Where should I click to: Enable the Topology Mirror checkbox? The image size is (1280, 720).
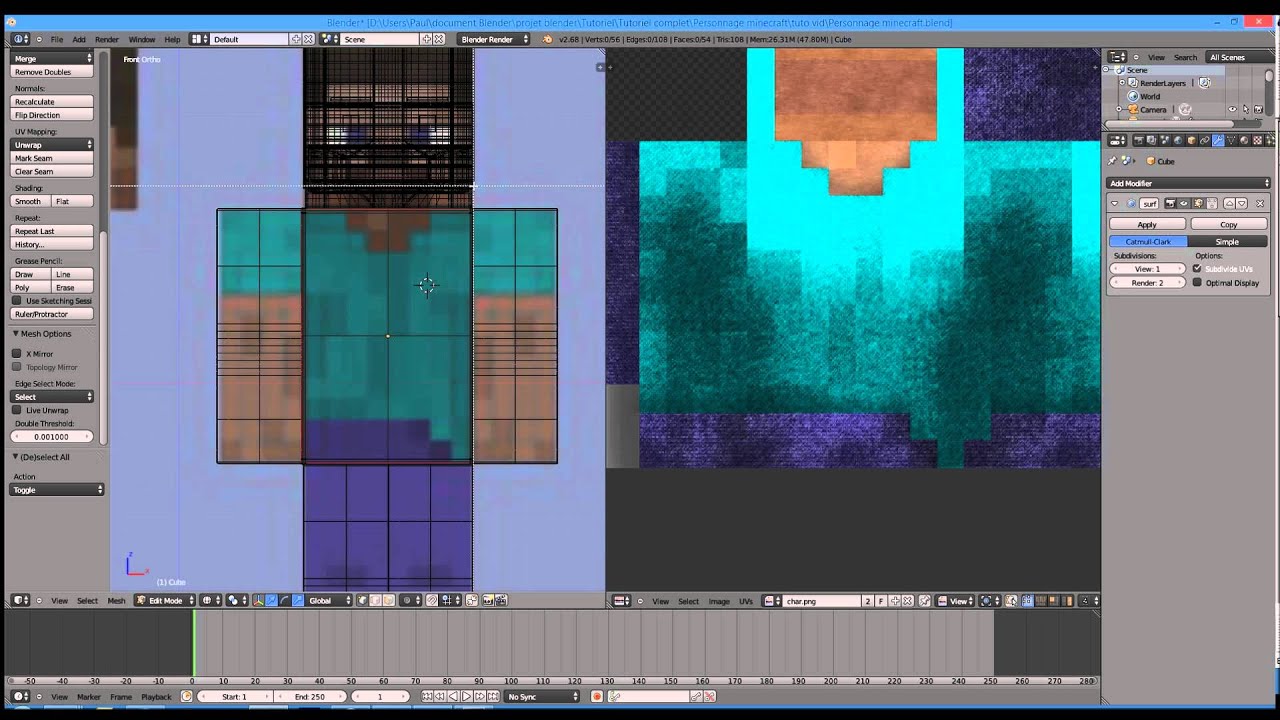tap(17, 367)
